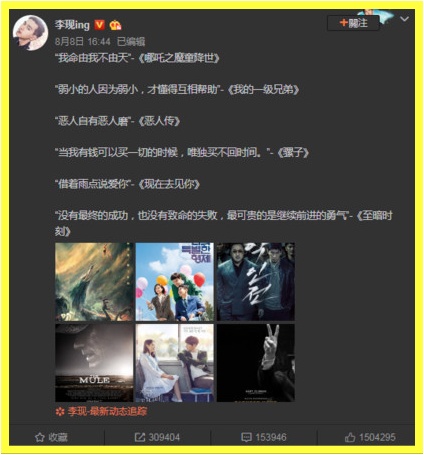
Task: Open comments via speech bubble 153946
Action: click(264, 437)
